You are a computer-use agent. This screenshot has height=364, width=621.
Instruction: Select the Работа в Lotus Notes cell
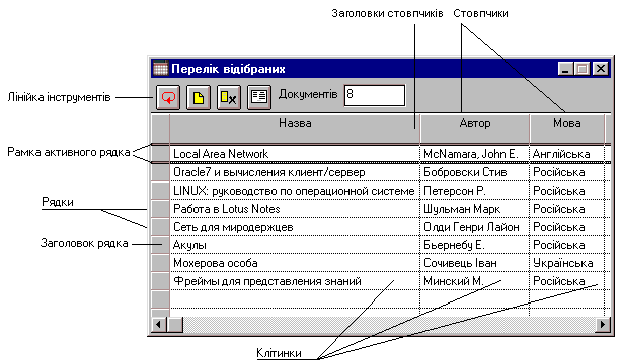[294, 209]
